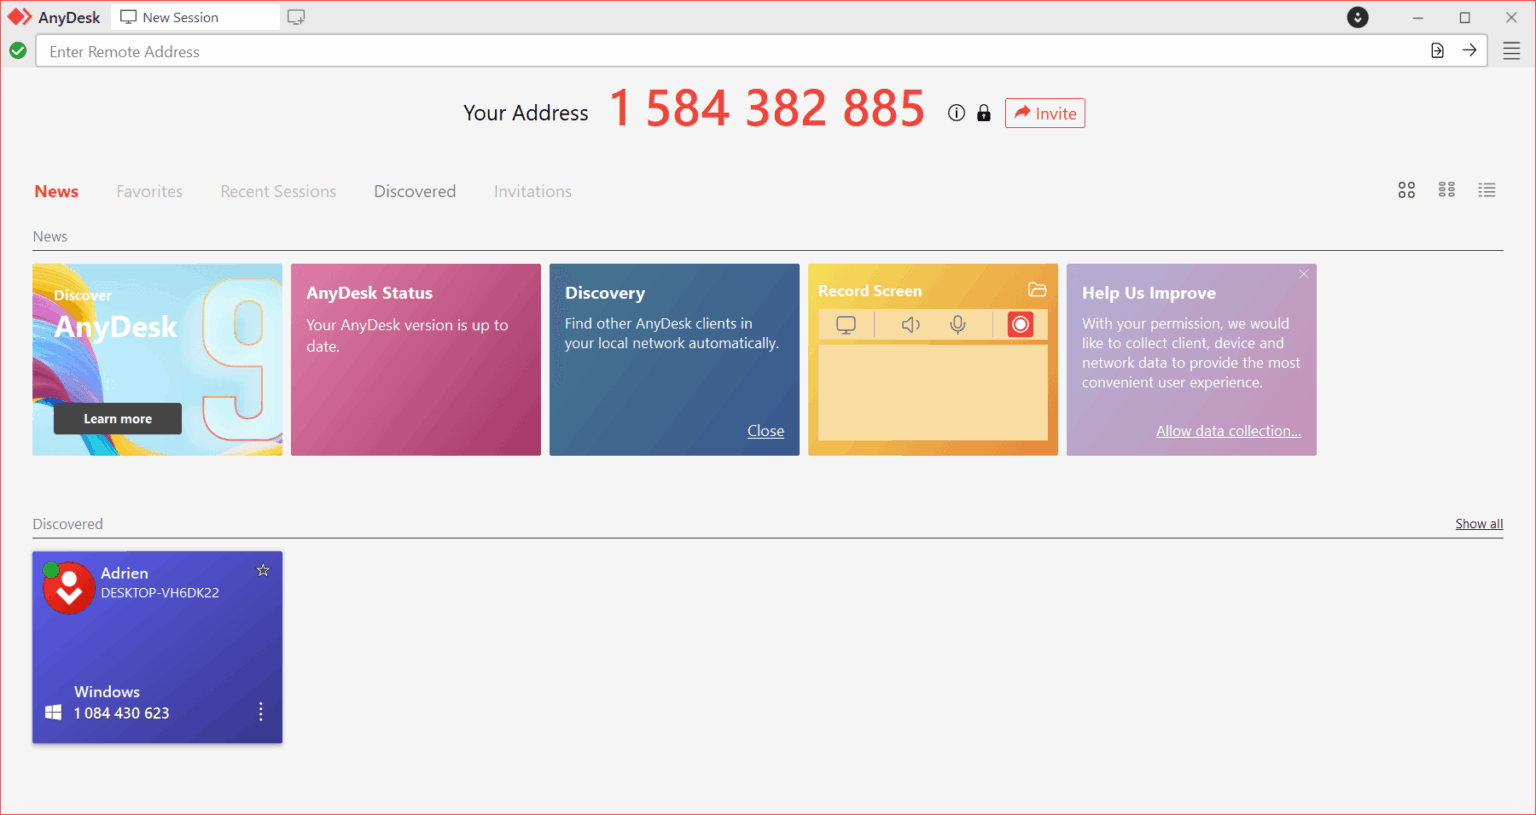
Task: Toggle speaker audio in Record Screen card
Action: pos(910,324)
